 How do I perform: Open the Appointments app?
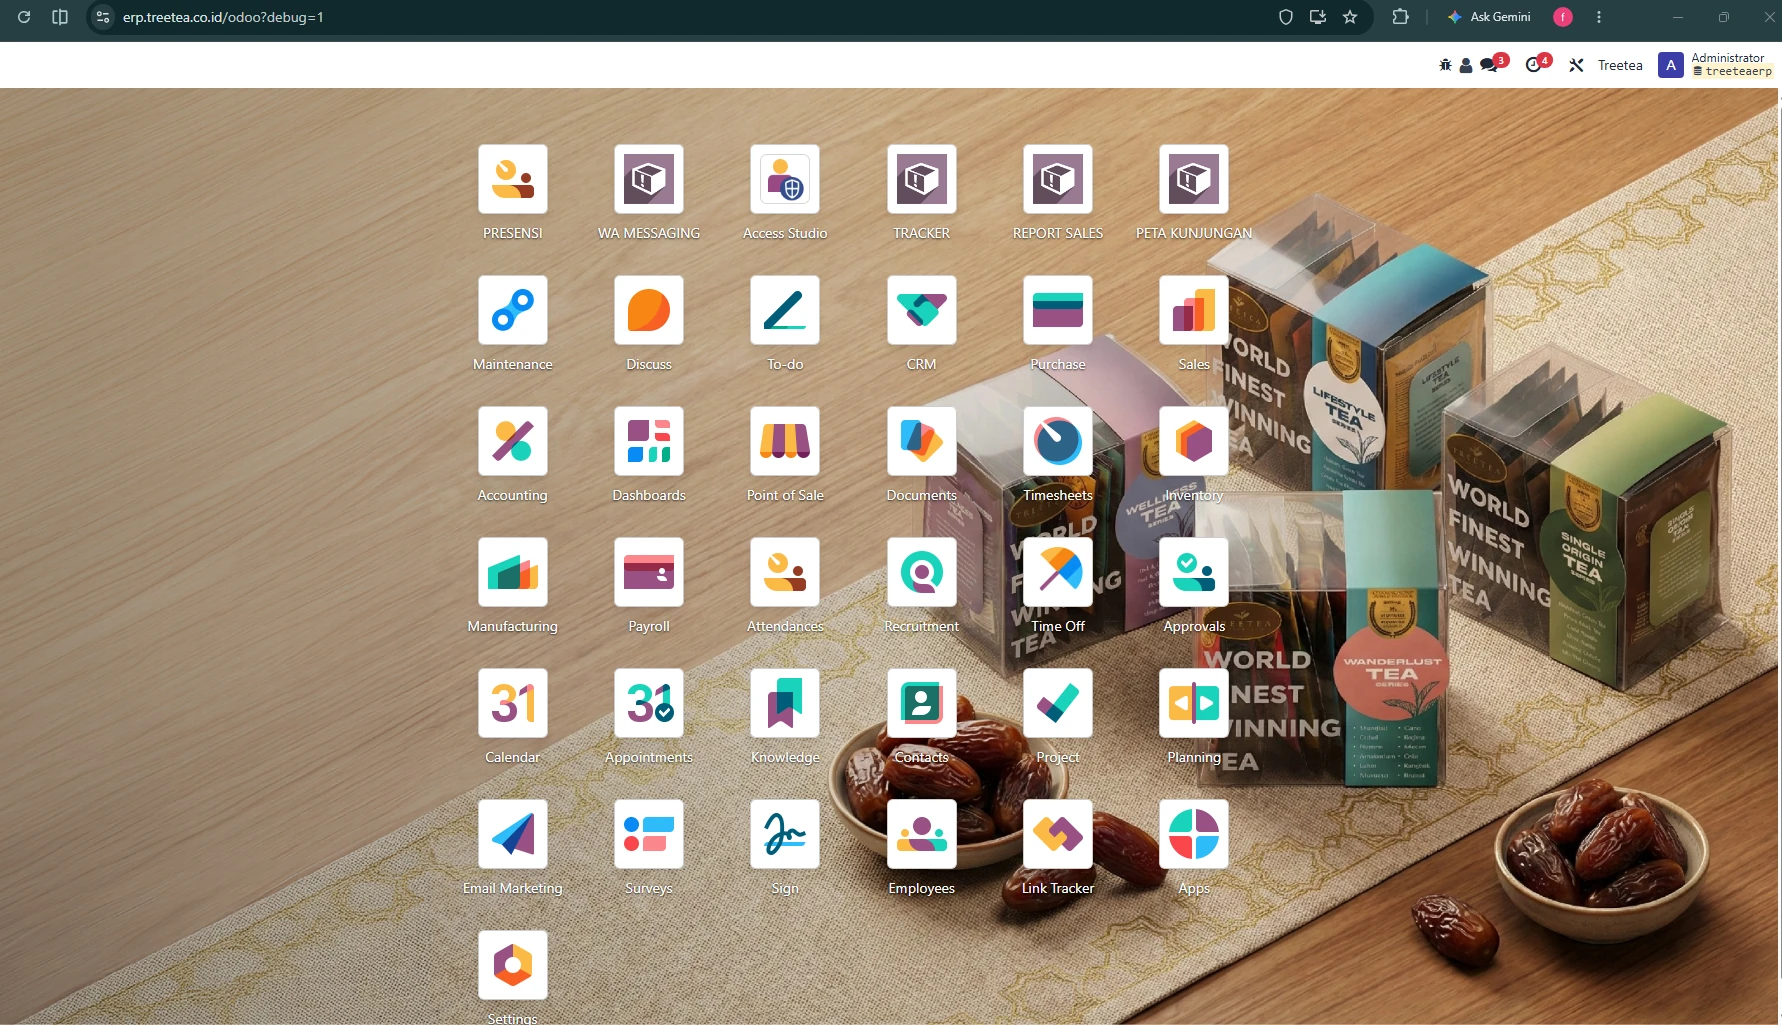coord(649,703)
